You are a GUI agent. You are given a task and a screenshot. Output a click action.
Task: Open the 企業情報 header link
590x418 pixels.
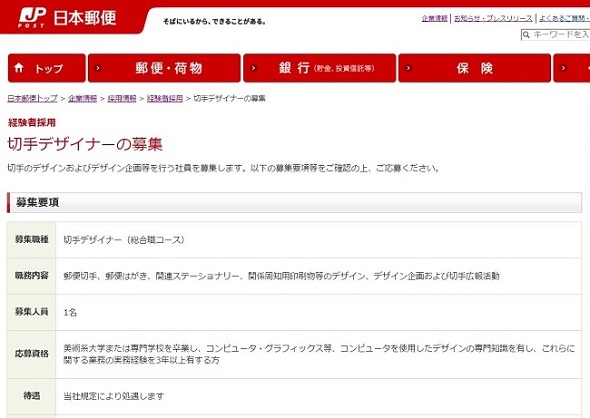click(x=435, y=18)
